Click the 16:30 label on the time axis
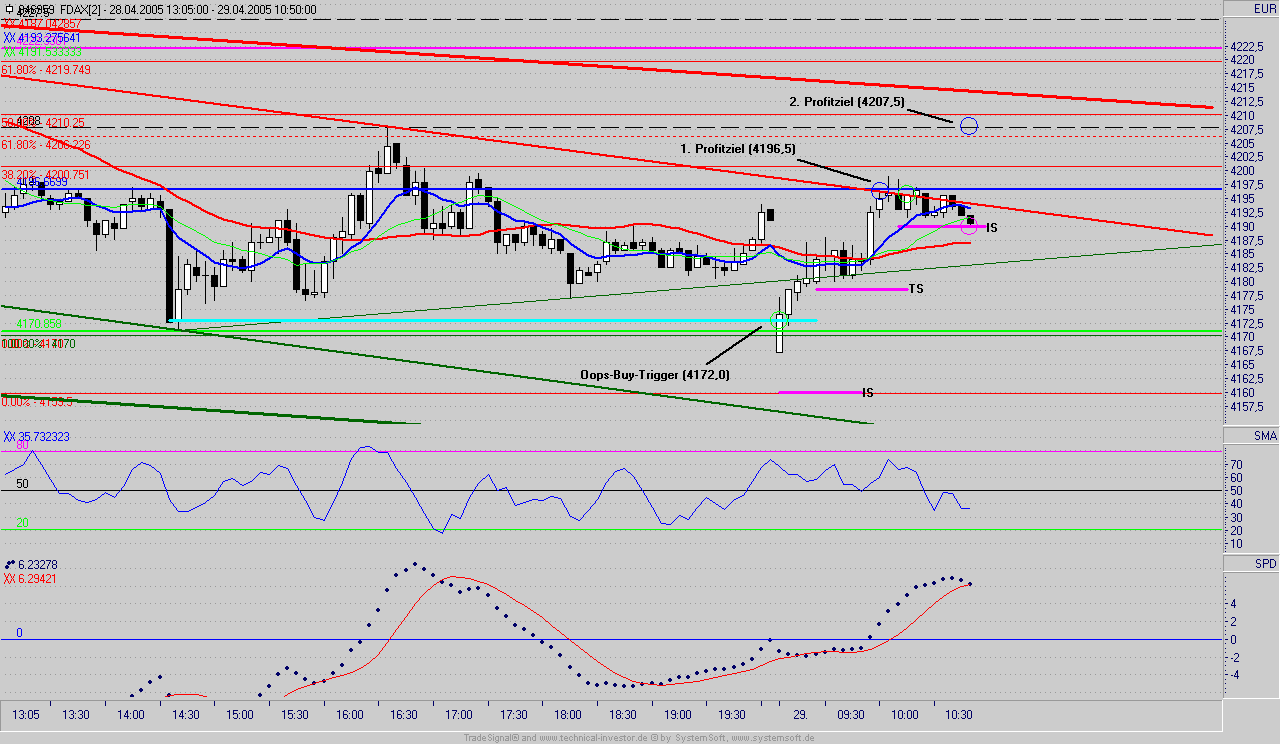The width and height of the screenshot is (1280, 744). [403, 715]
